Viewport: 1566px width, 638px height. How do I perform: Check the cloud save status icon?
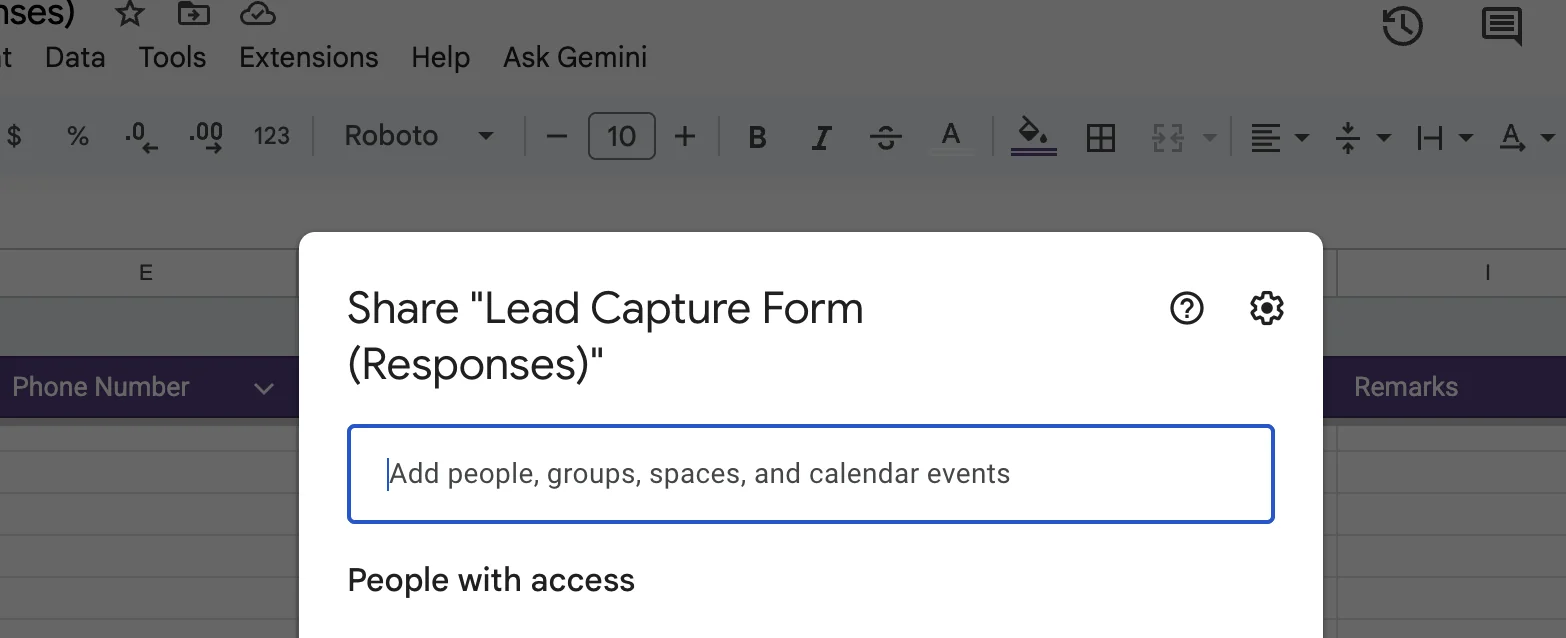257,14
